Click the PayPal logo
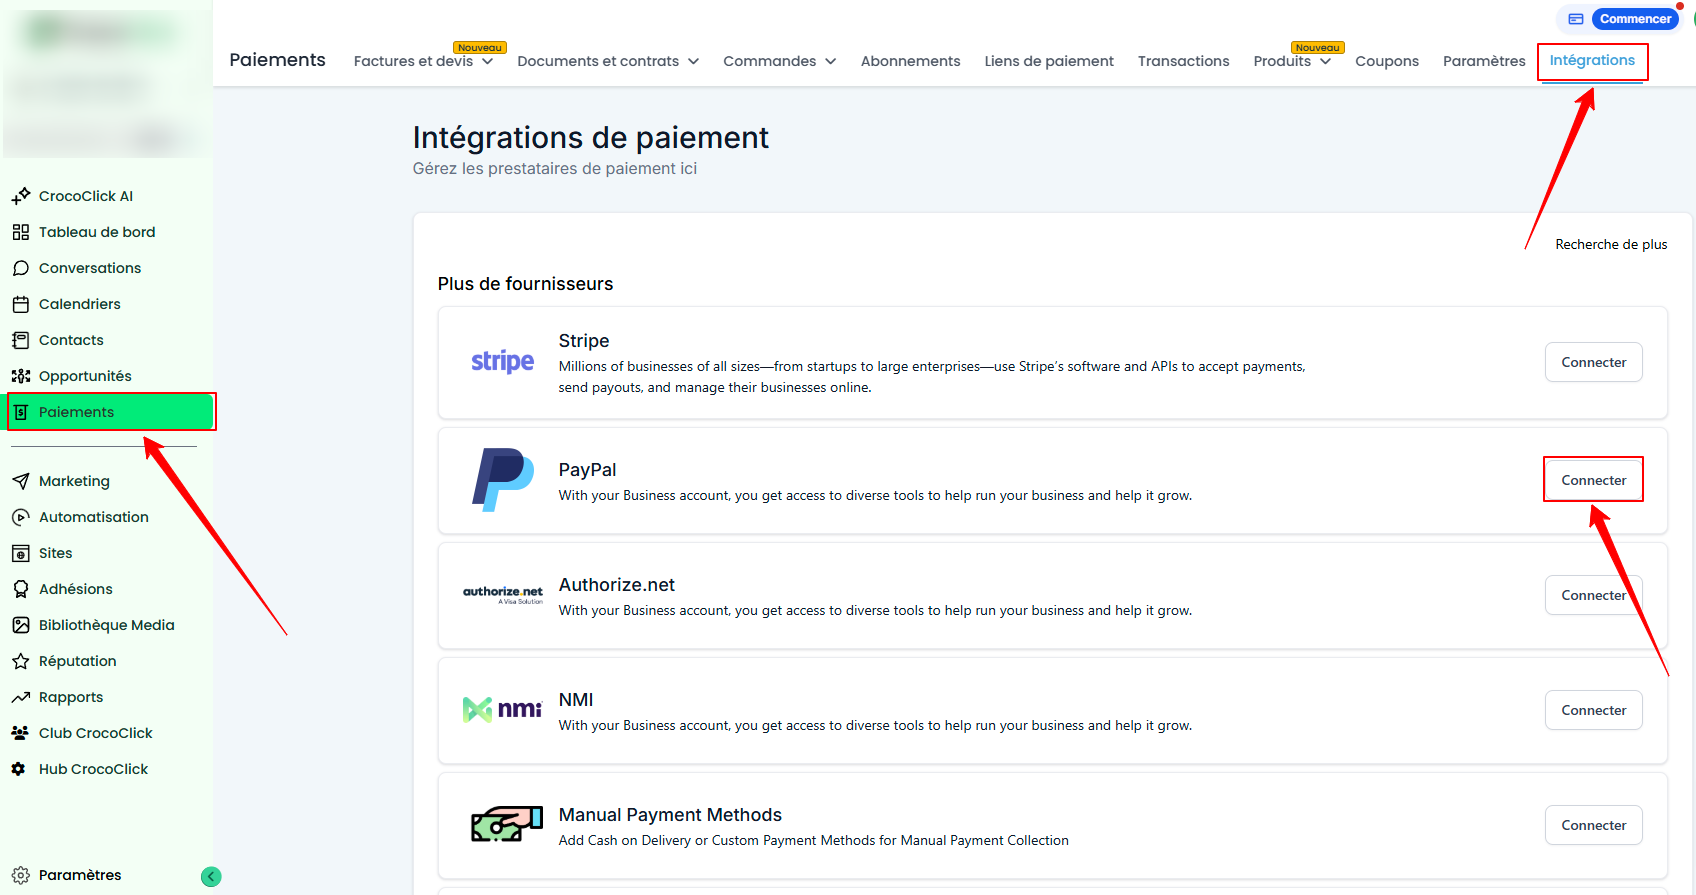The image size is (1696, 895). click(x=503, y=479)
